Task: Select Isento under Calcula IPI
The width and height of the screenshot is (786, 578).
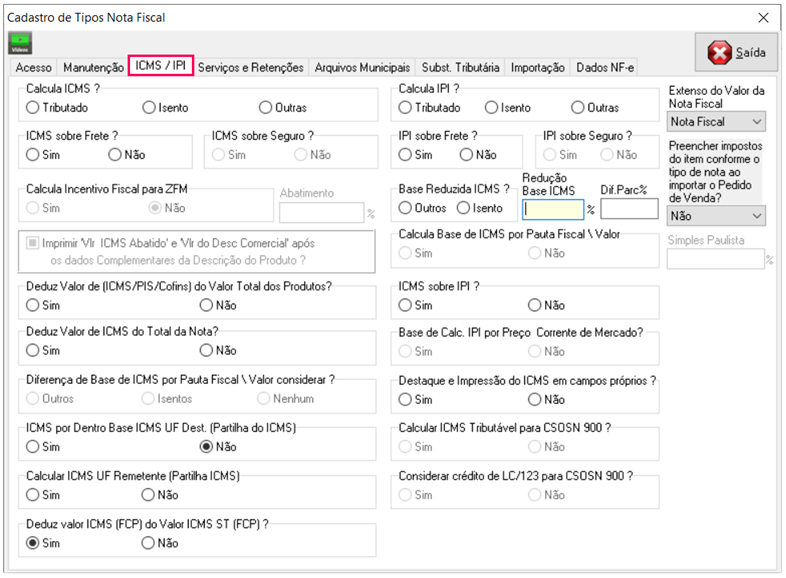Action: pyautogui.click(x=491, y=107)
